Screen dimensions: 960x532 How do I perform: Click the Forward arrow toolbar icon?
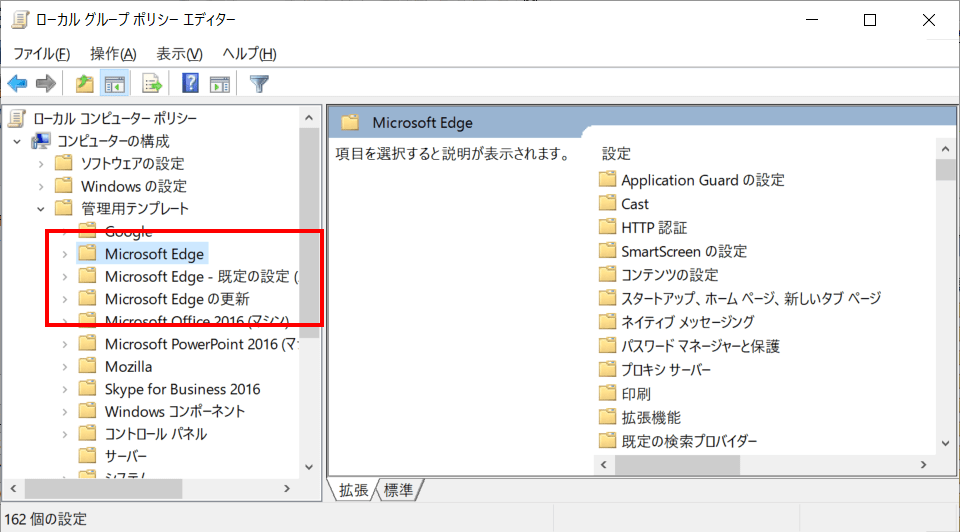tap(45, 83)
